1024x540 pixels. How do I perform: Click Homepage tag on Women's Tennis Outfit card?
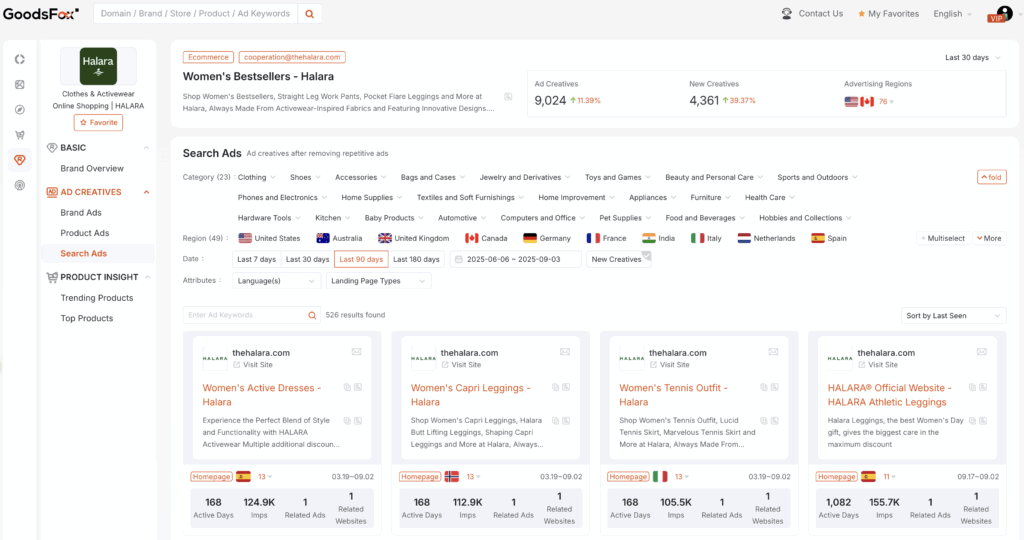pos(628,477)
